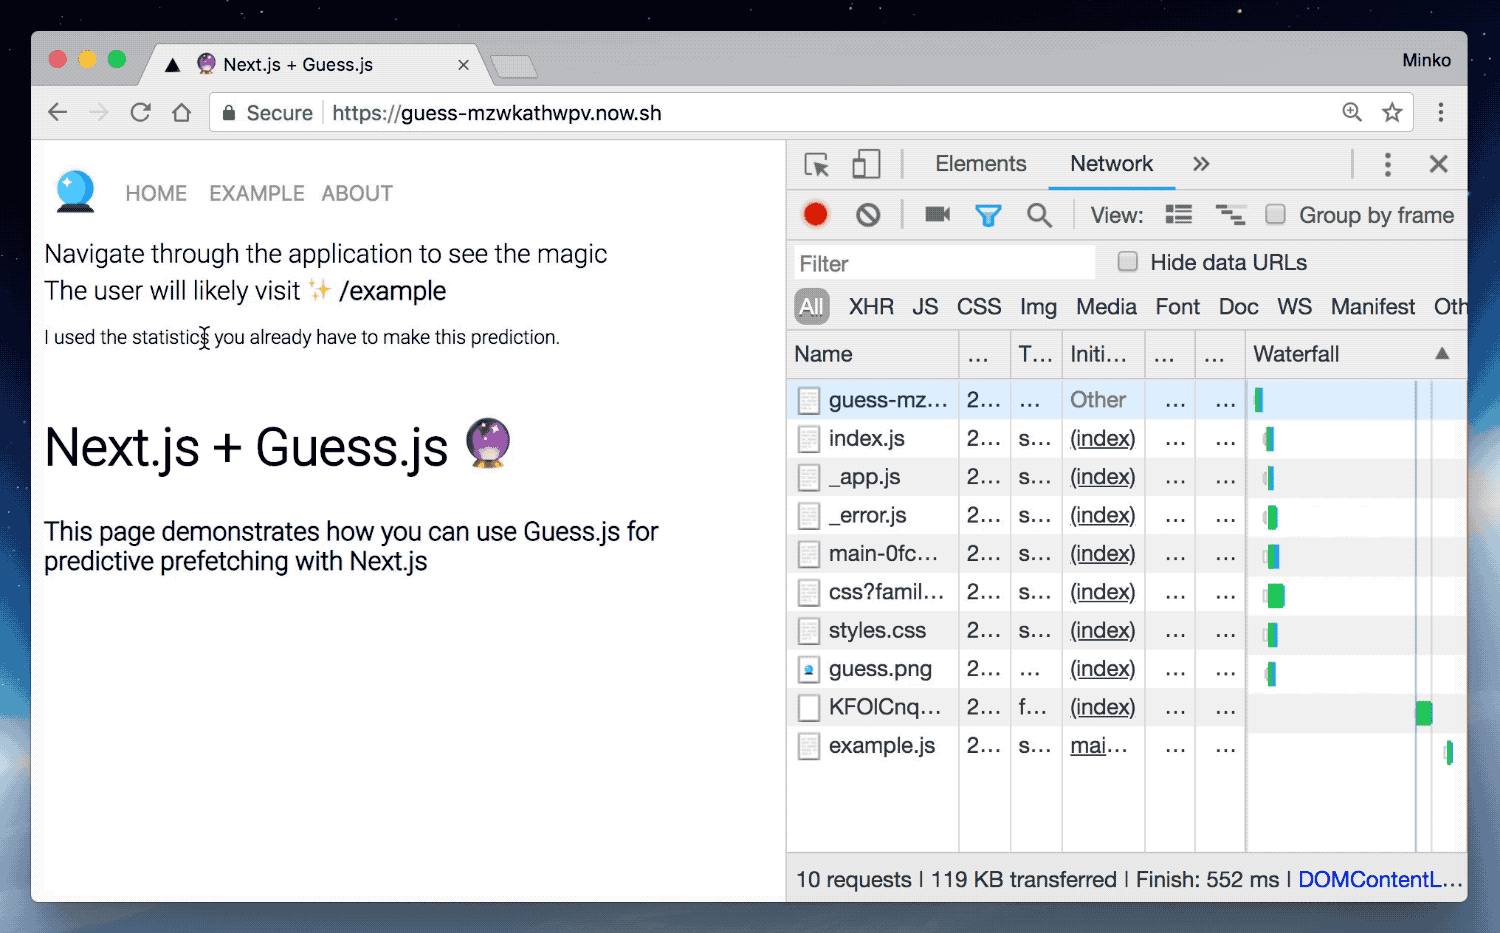Select the Network tab
Viewport: 1500px width, 933px height.
click(x=1111, y=164)
